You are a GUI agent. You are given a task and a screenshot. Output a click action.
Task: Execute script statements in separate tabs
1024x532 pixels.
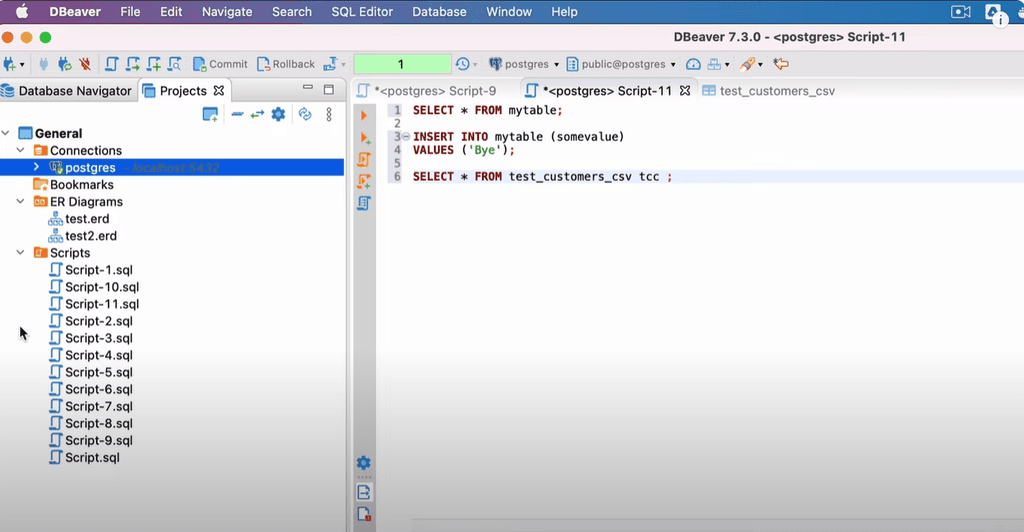(x=364, y=181)
